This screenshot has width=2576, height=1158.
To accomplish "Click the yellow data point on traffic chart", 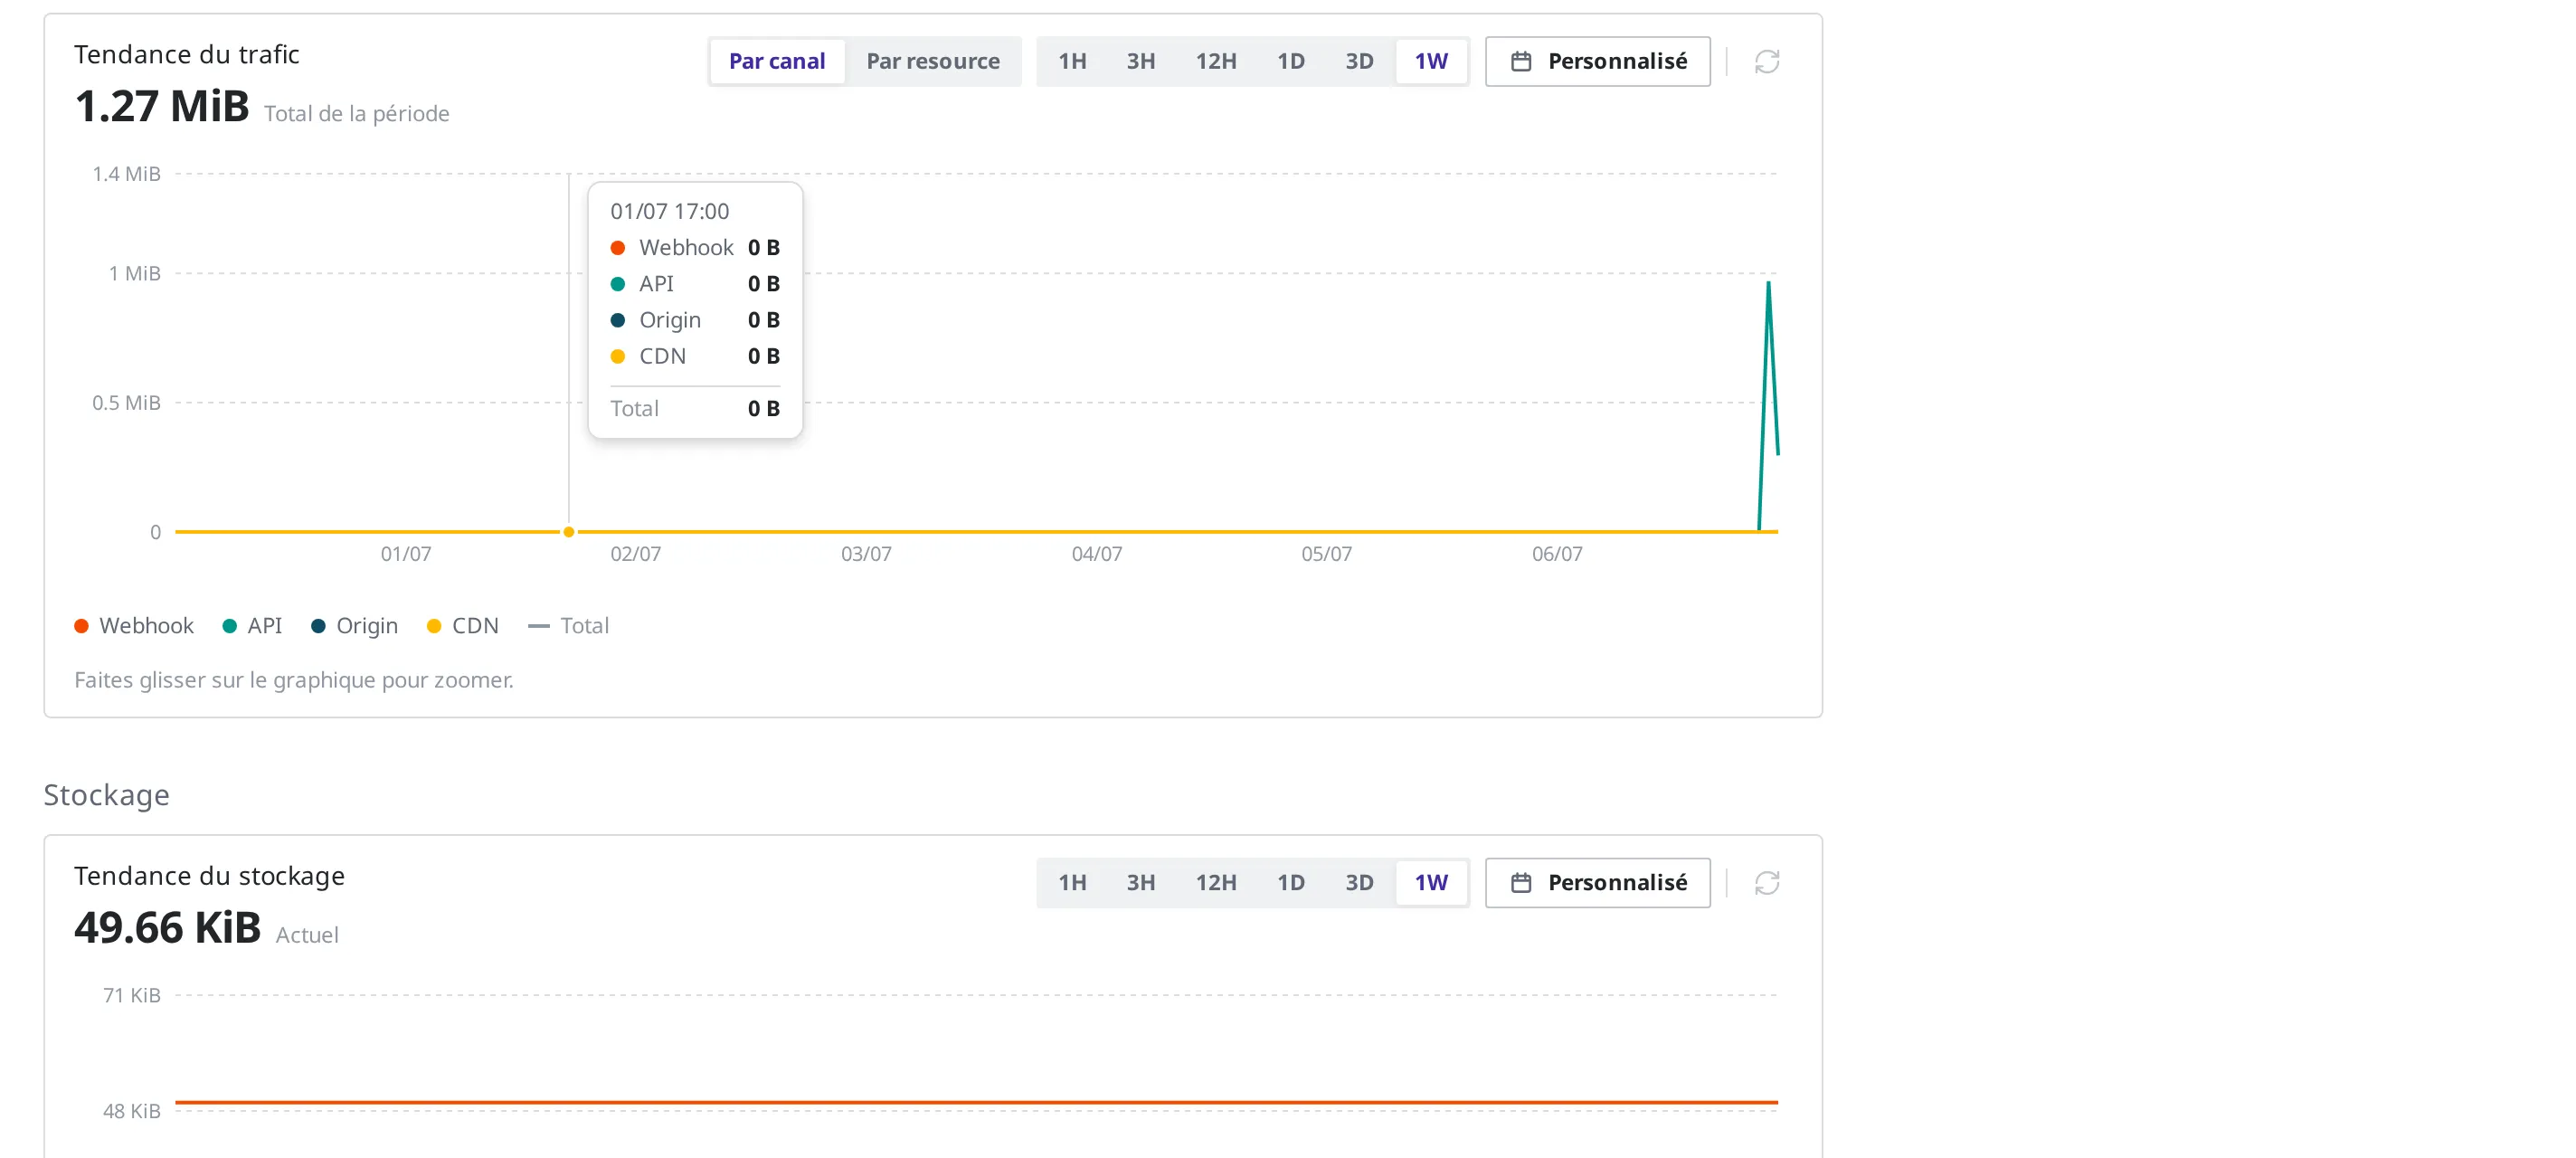I will click(569, 532).
